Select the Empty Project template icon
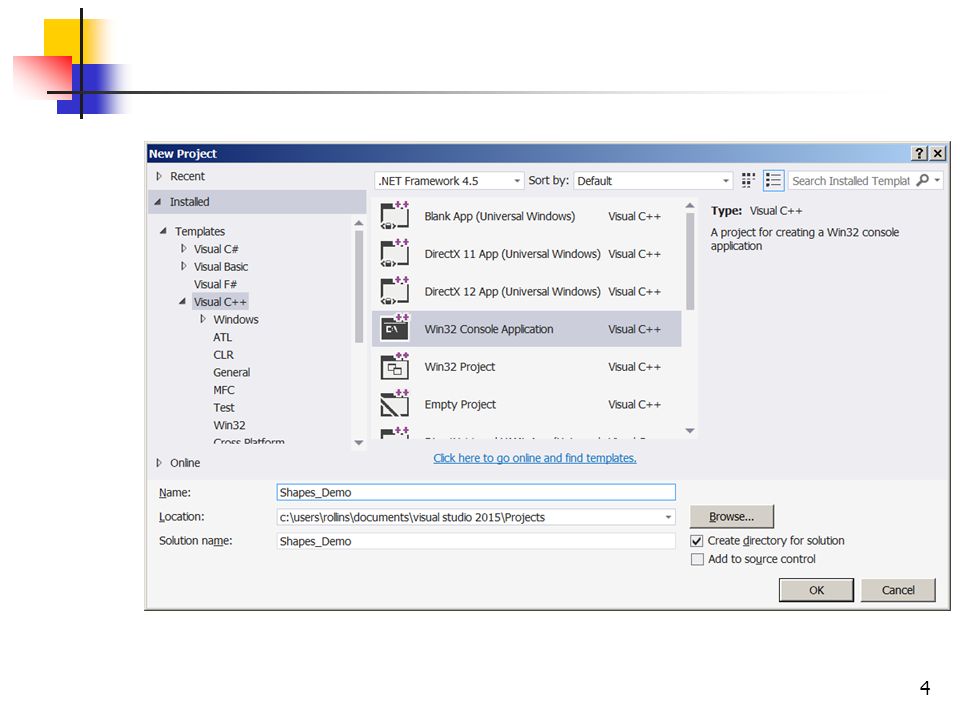Image resolution: width=960 pixels, height=720 pixels. click(394, 404)
